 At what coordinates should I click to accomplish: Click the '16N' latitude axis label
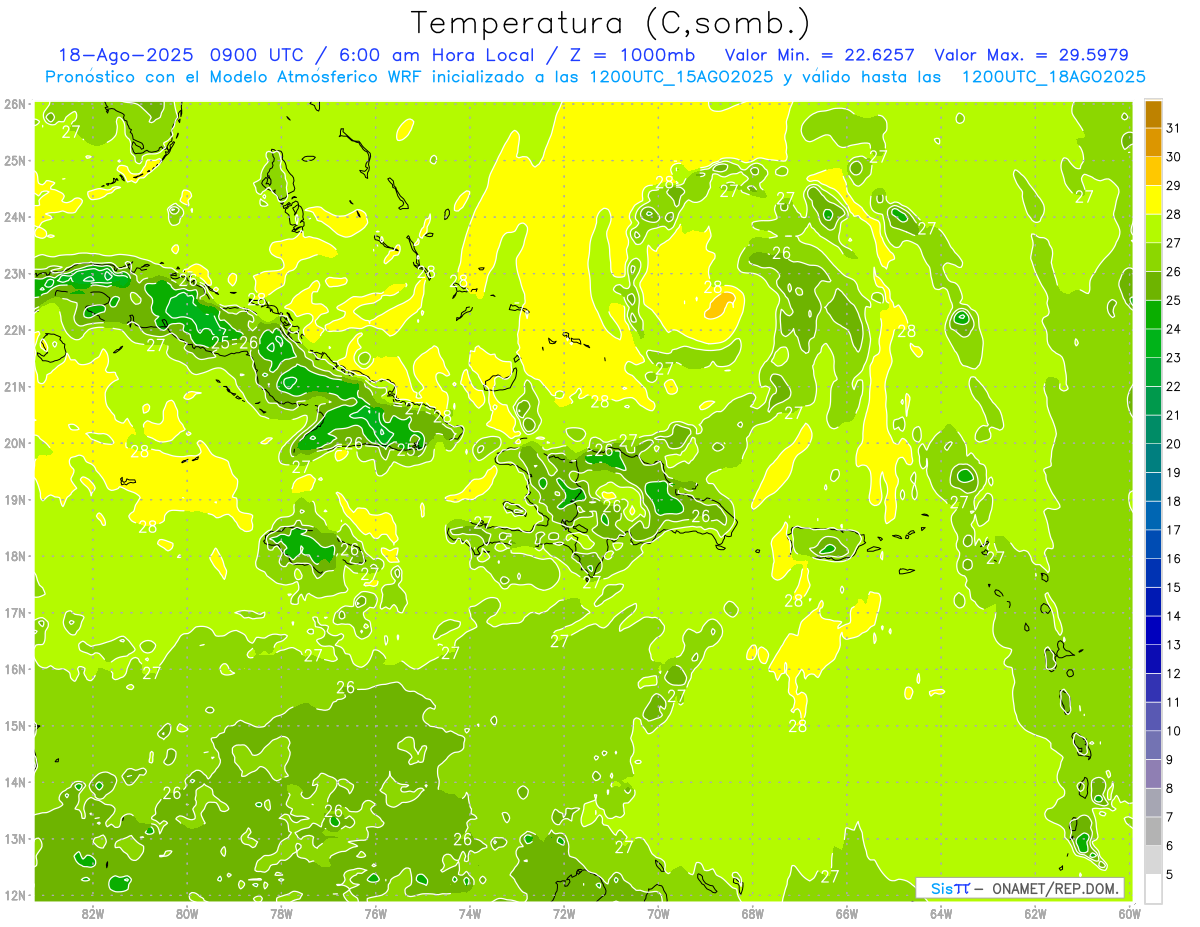pyautogui.click(x=14, y=669)
